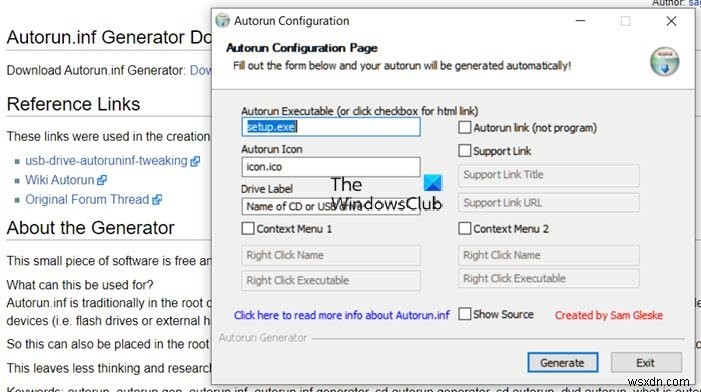Check the Context Menu 2 box
Viewport: 701px width, 392px height.
point(465,228)
